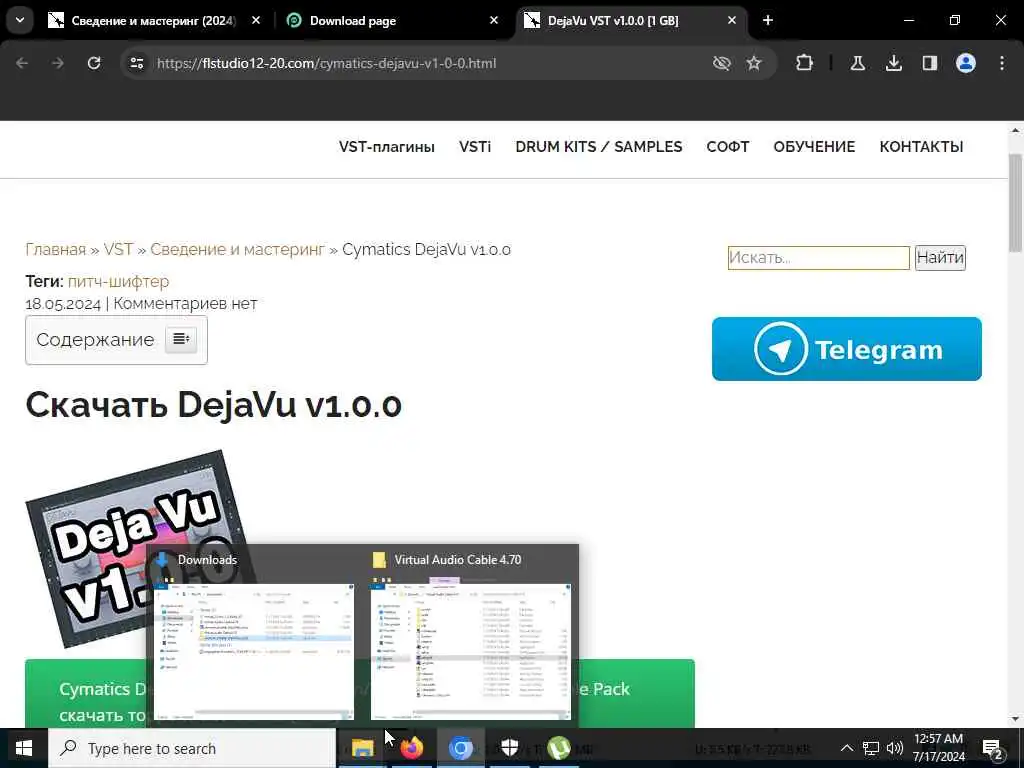Open Firefox from the taskbar
The width and height of the screenshot is (1024, 768).
[x=411, y=748]
